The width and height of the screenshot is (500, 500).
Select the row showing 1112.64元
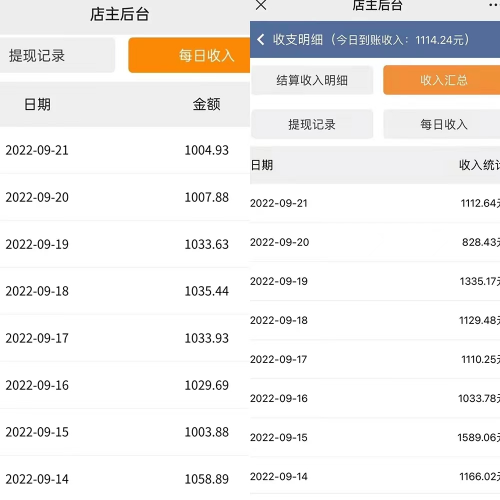[375, 203]
